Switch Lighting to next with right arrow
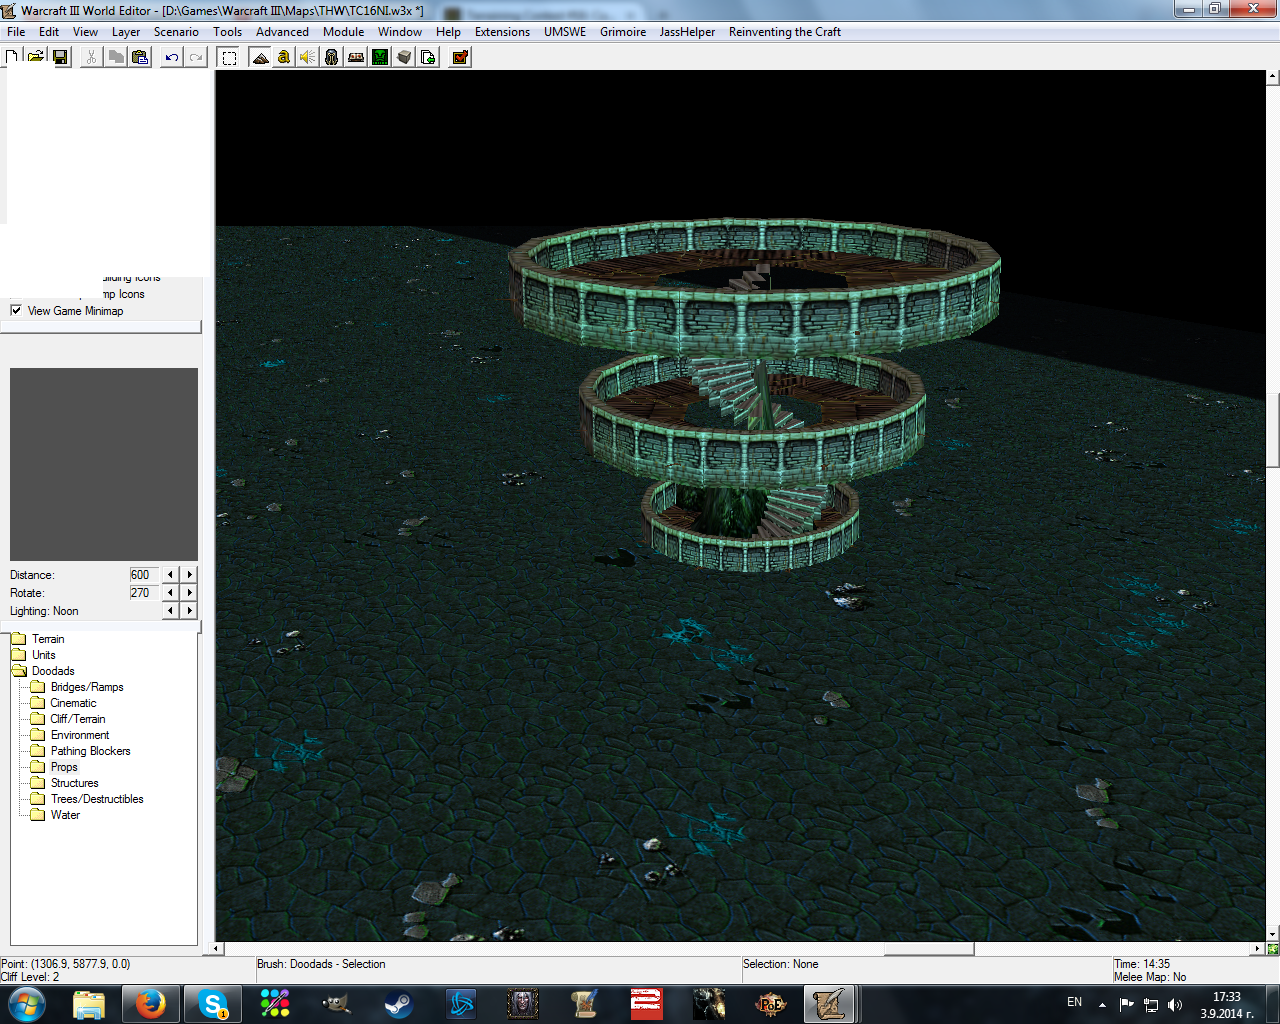This screenshot has height=1024, width=1280. (x=189, y=611)
